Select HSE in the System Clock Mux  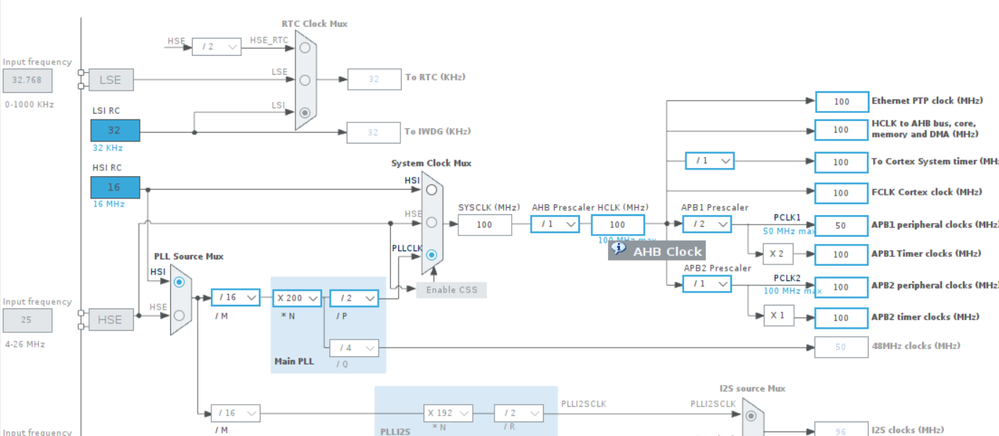pos(432,222)
